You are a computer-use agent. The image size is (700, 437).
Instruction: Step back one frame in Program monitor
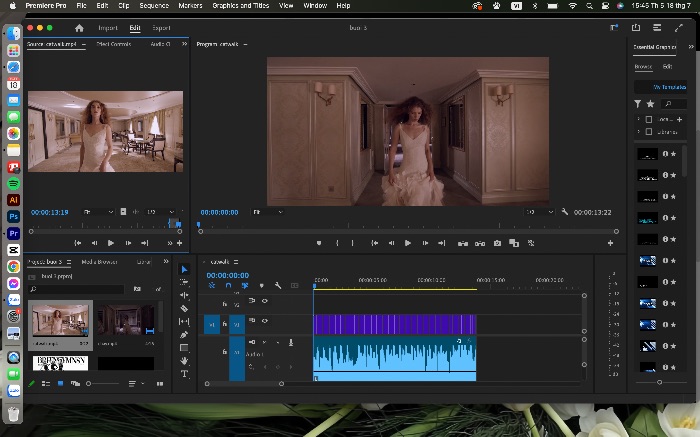[392, 243]
